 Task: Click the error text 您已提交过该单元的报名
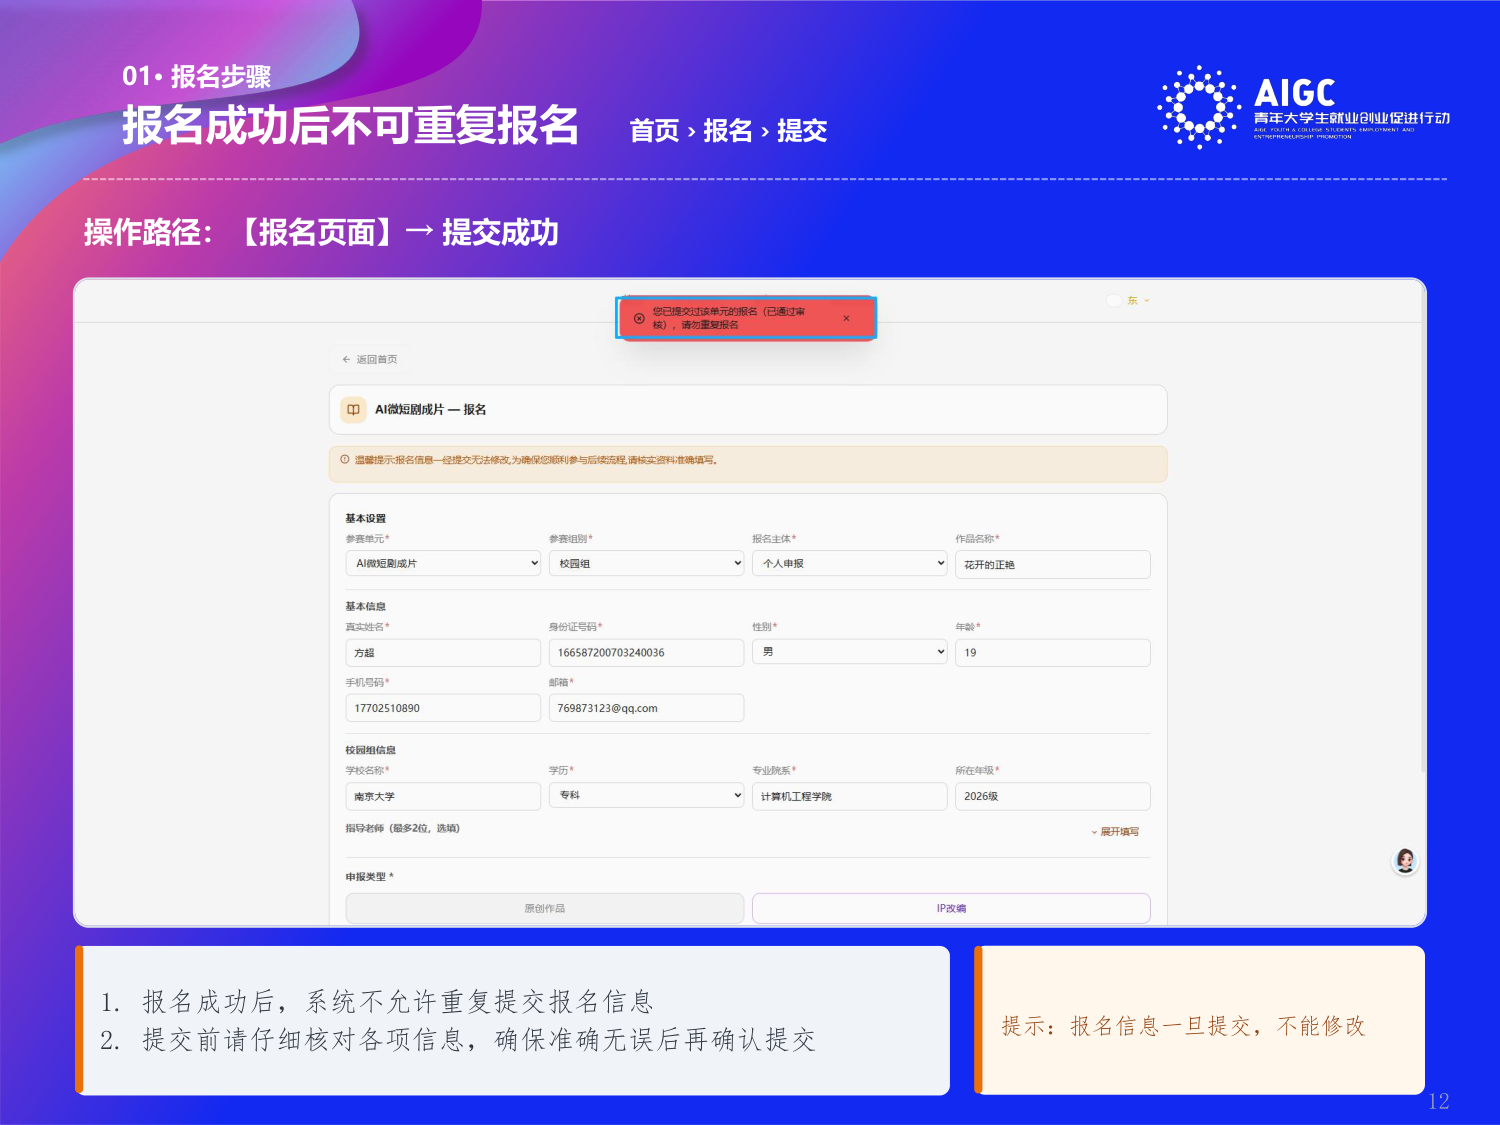[729, 318]
